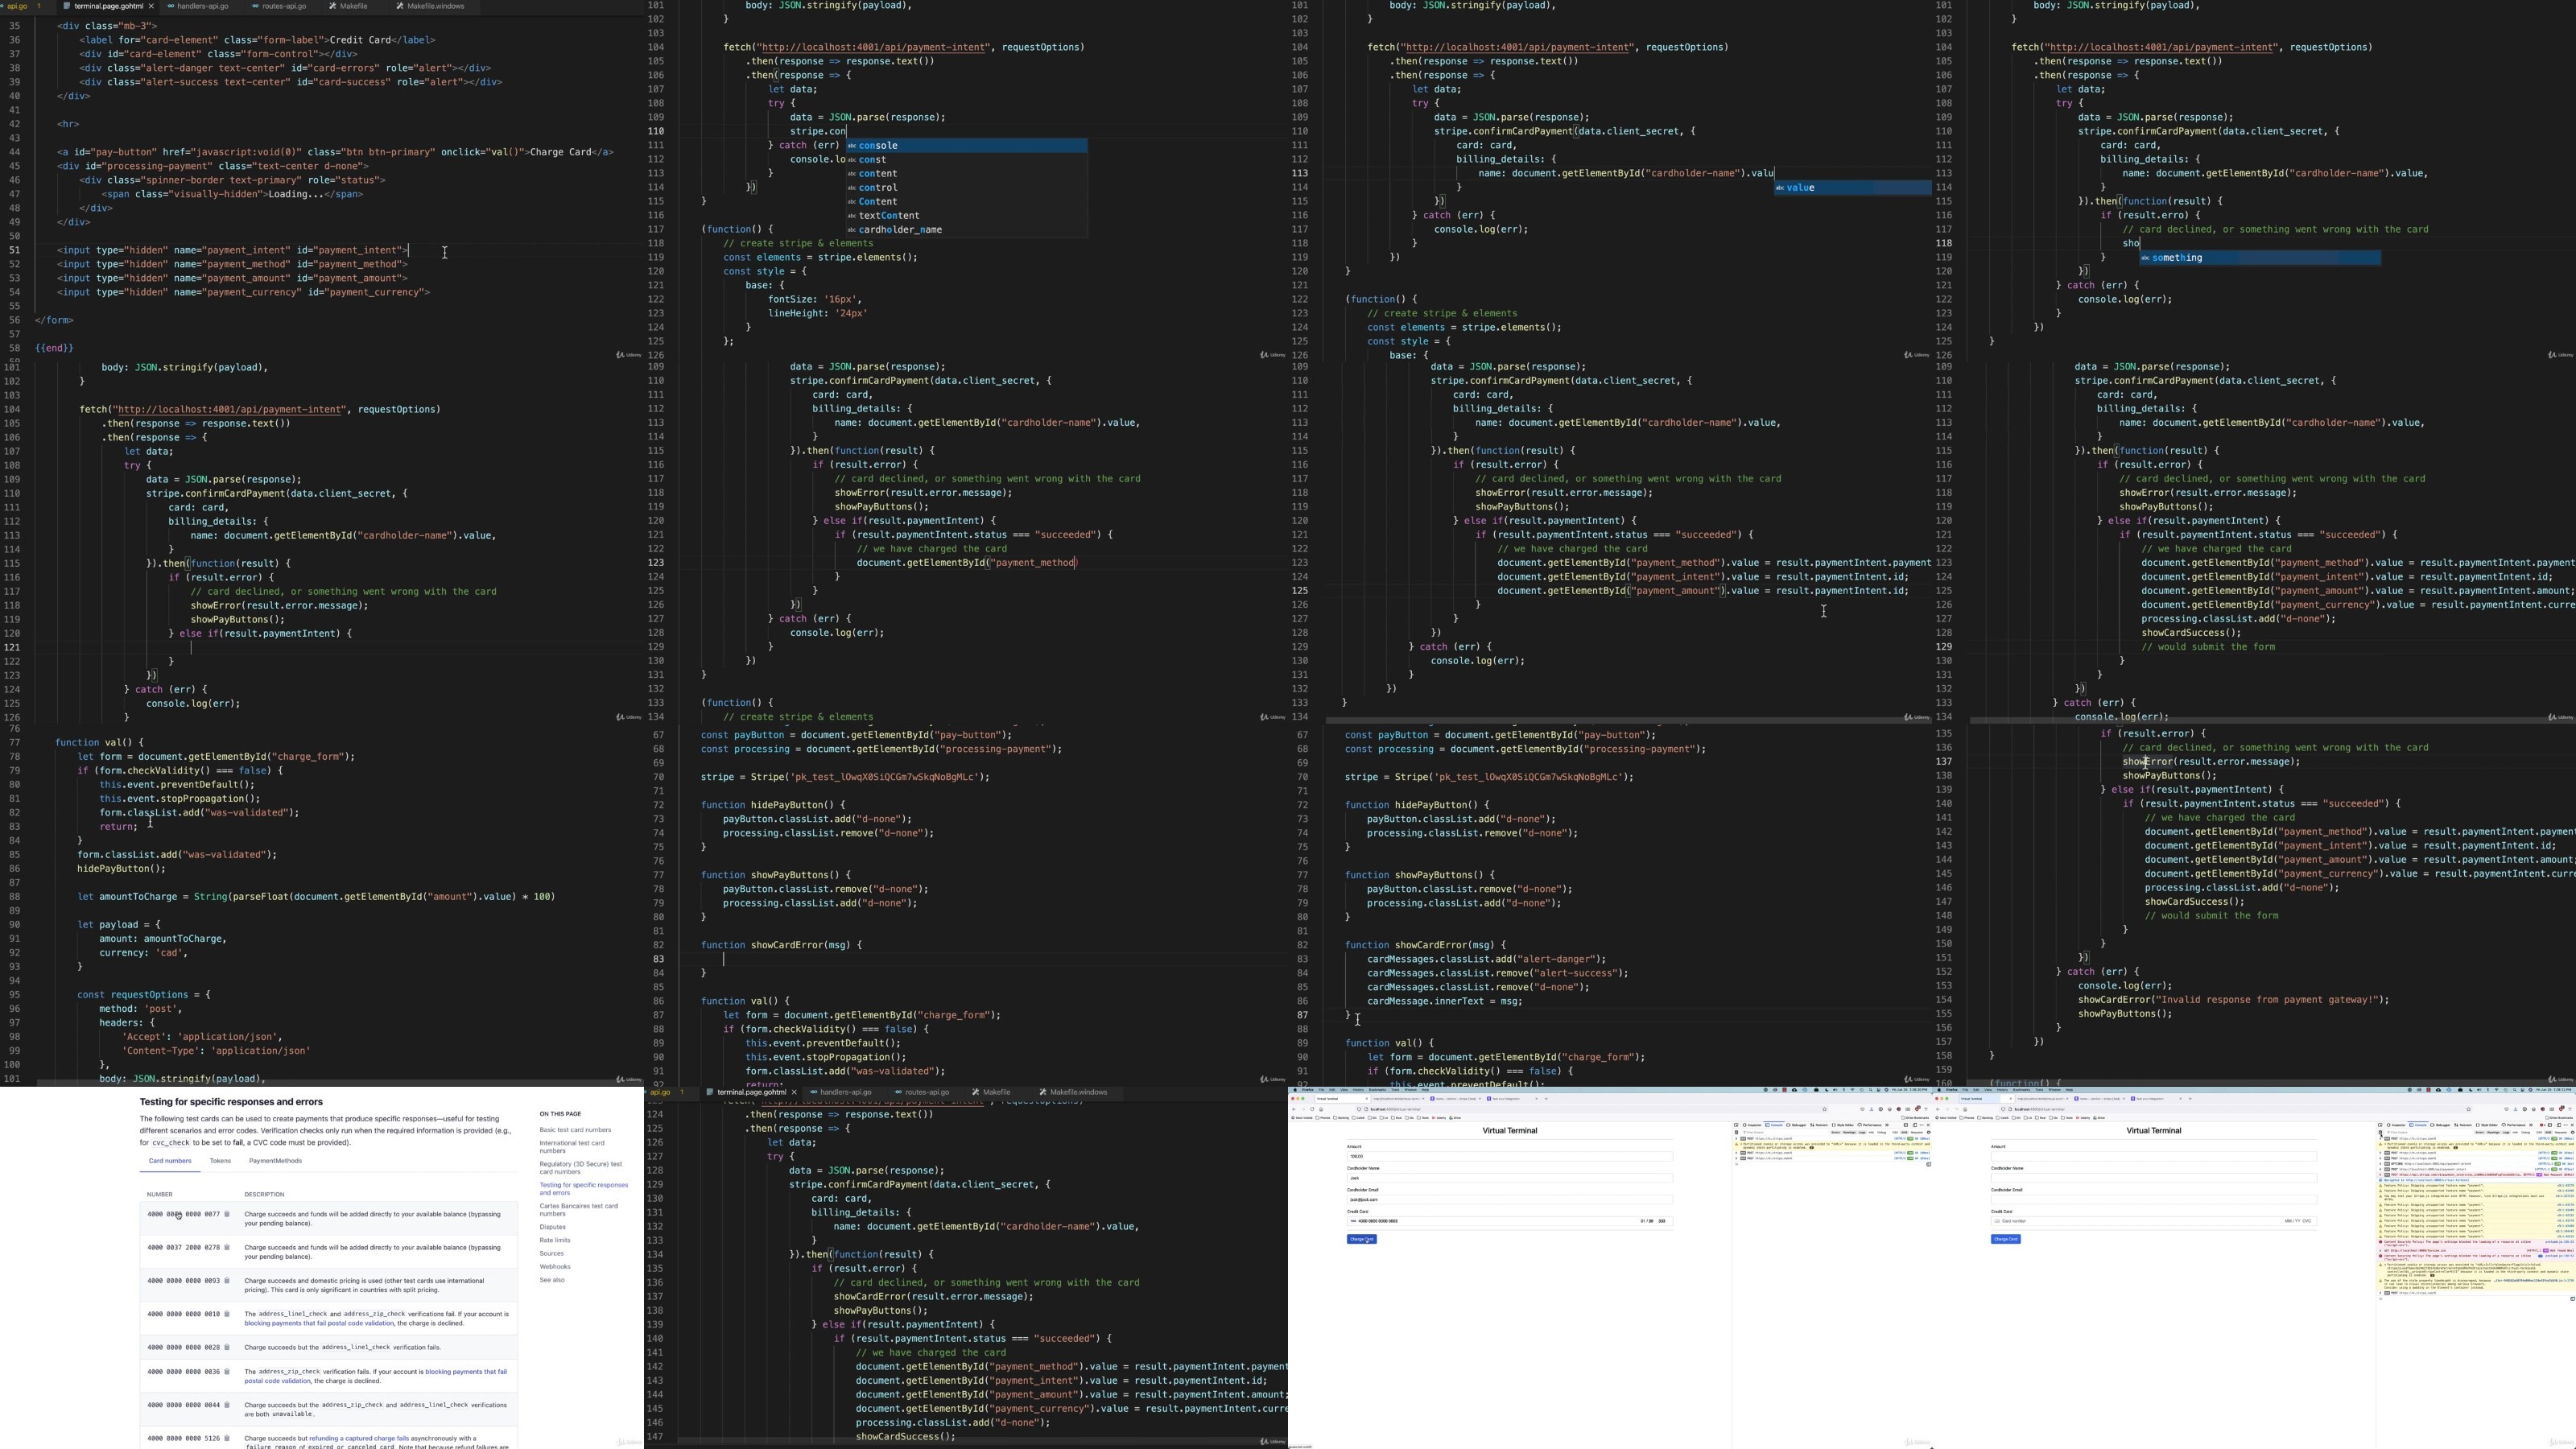Image resolution: width=2576 pixels, height=1449 pixels.
Task: Open Network panel in filled-form browser devtools
Action: point(1819,1125)
